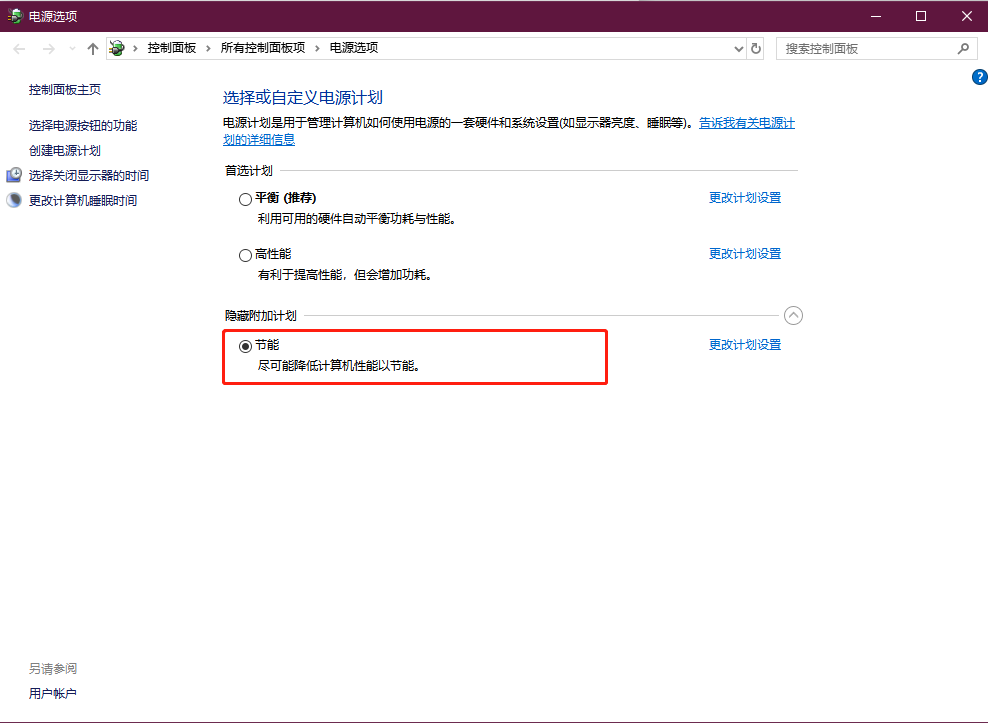Open 更改计划设置 for the 高性能 plan
Image resolution: width=988 pixels, height=723 pixels.
(745, 254)
